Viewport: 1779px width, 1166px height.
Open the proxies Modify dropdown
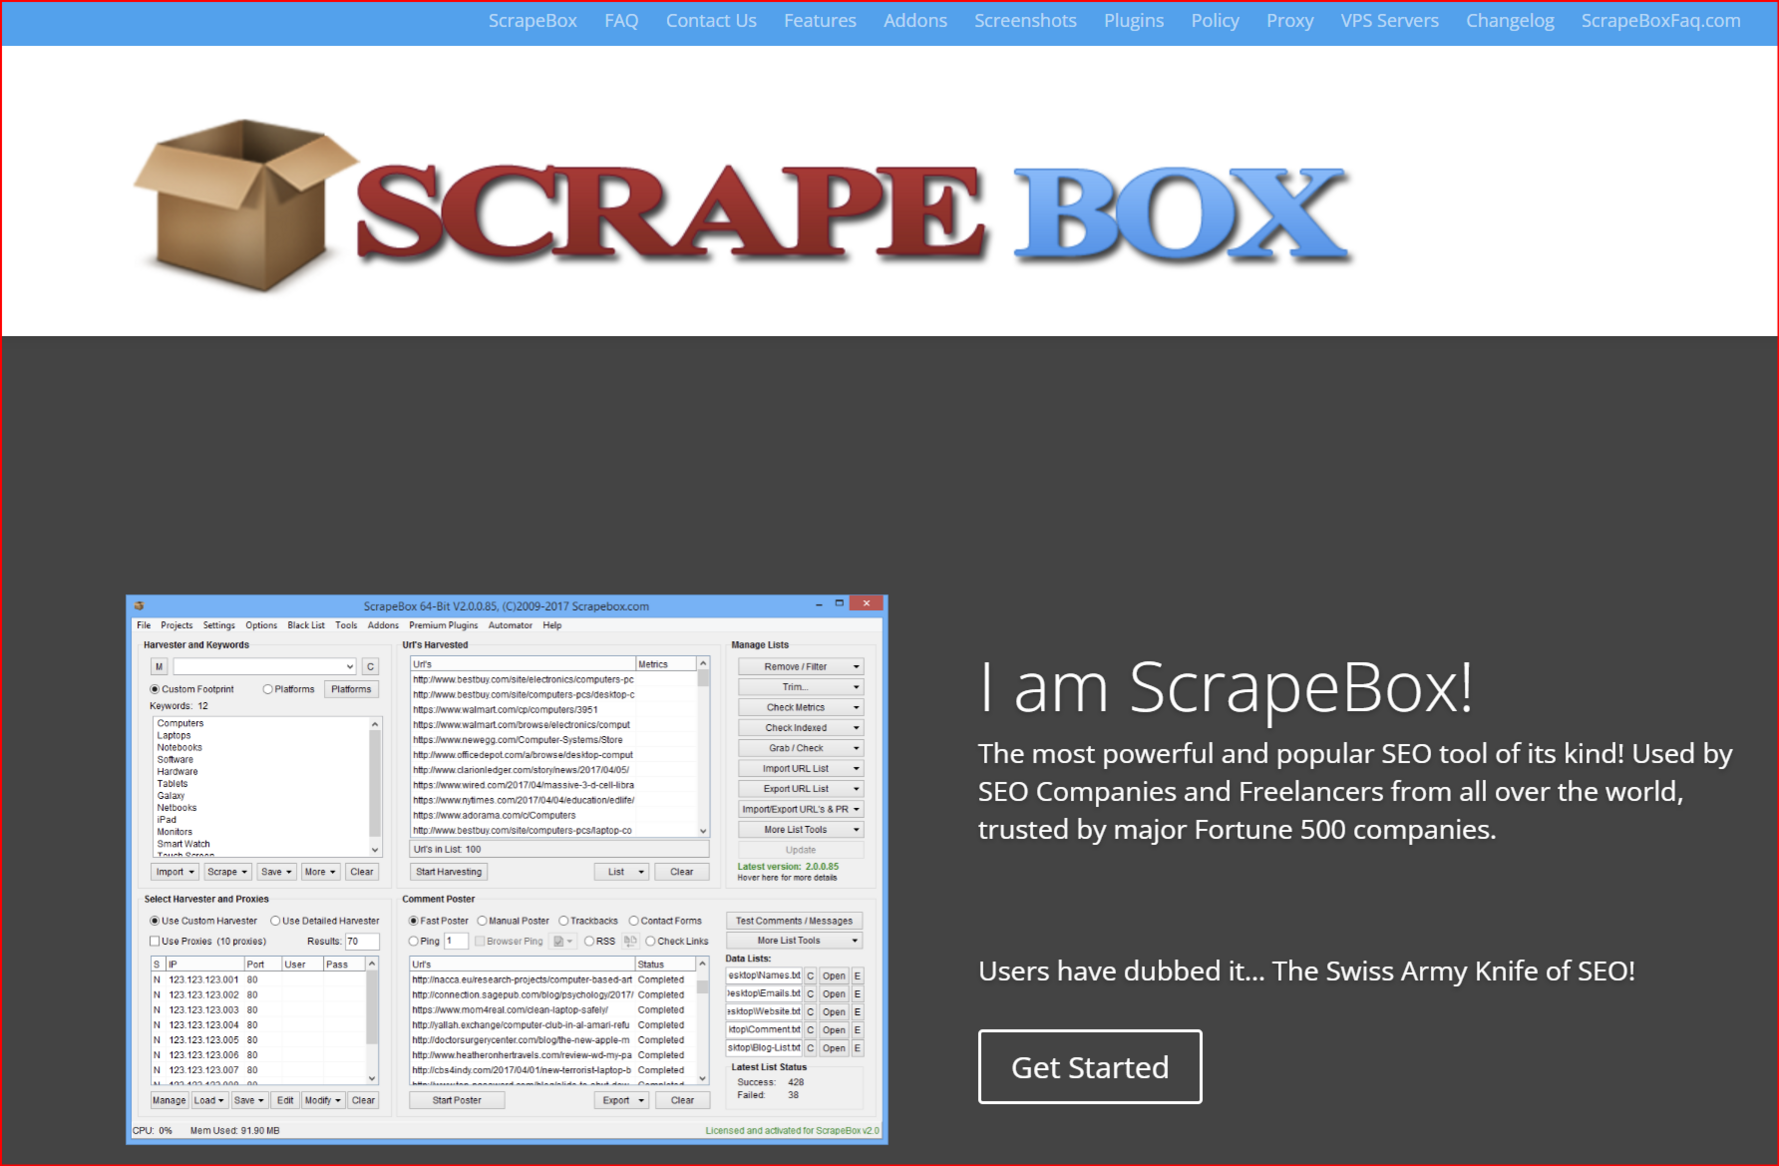(323, 1100)
